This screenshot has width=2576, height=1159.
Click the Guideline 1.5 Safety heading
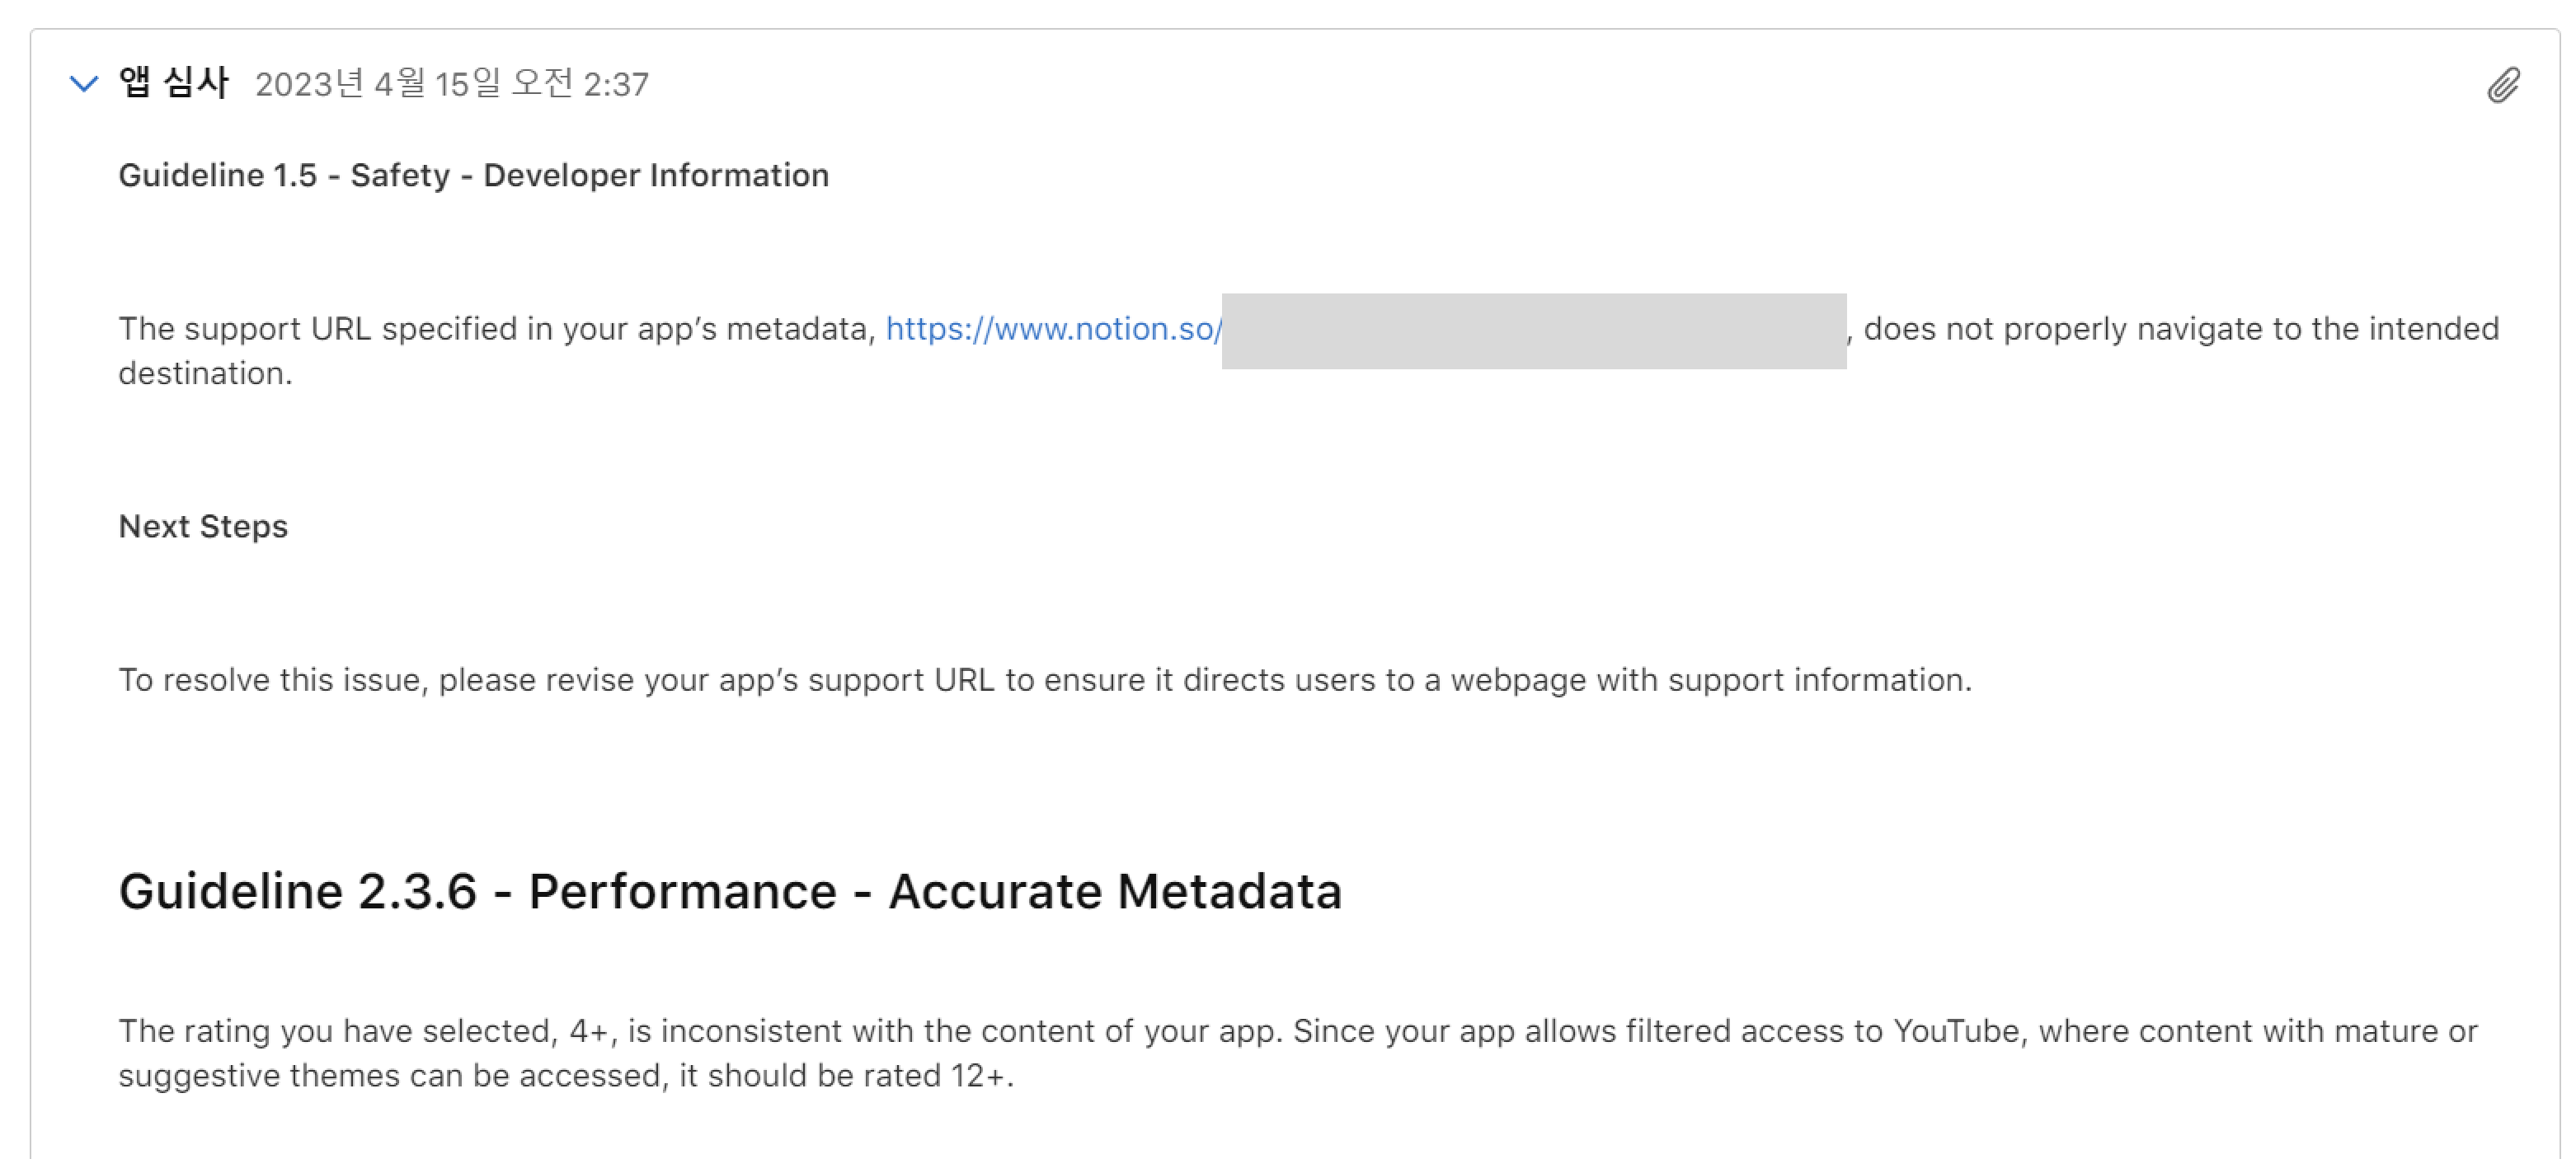[x=474, y=176]
